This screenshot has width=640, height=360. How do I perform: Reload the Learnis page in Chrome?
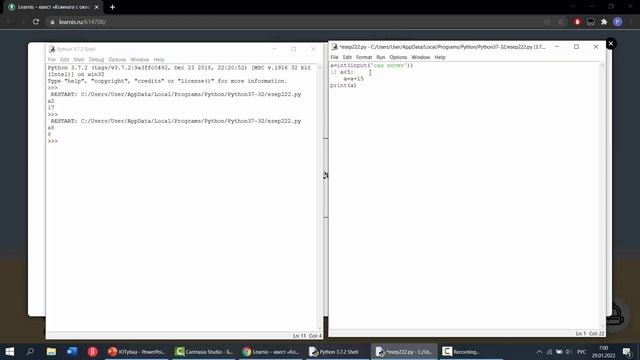point(36,22)
